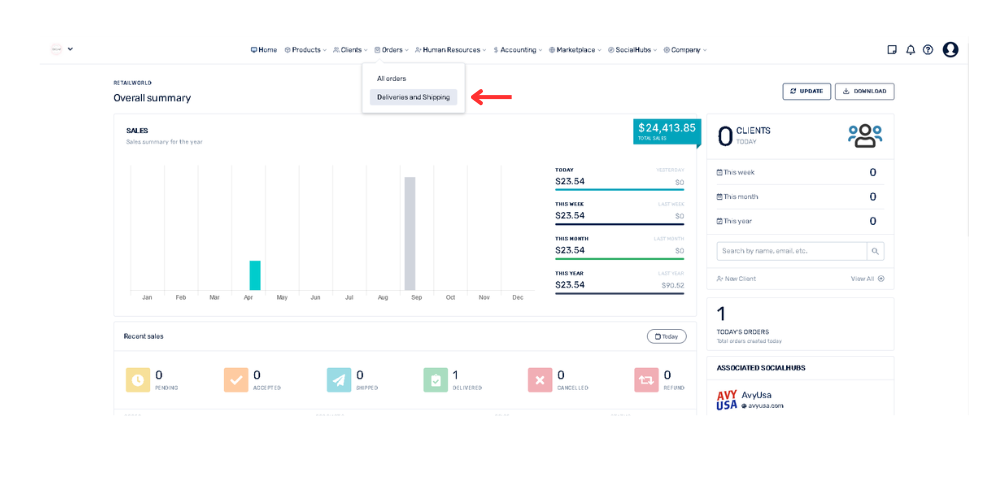The height and width of the screenshot is (500, 1000).
Task: Select All orders from Orders menu
Action: [x=391, y=78]
